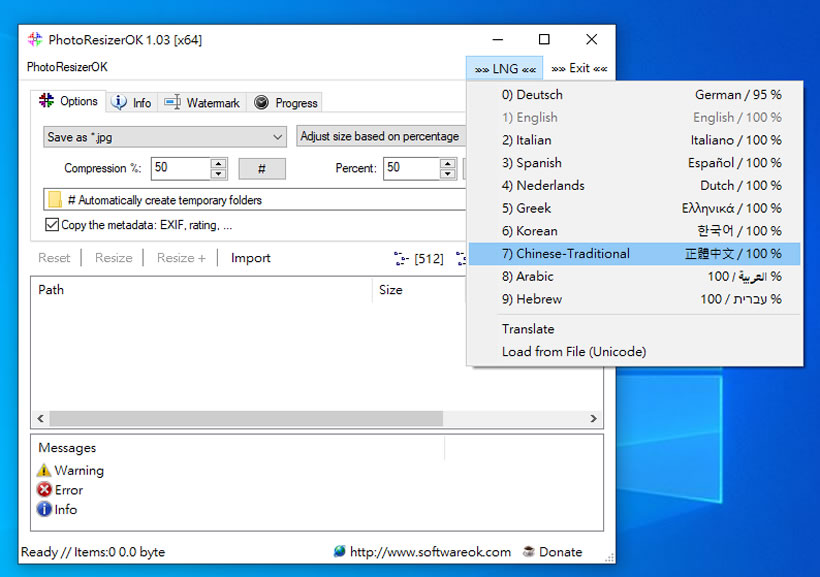Click Translate in language menu
Screen dimensions: 820x577
tap(634, 329)
